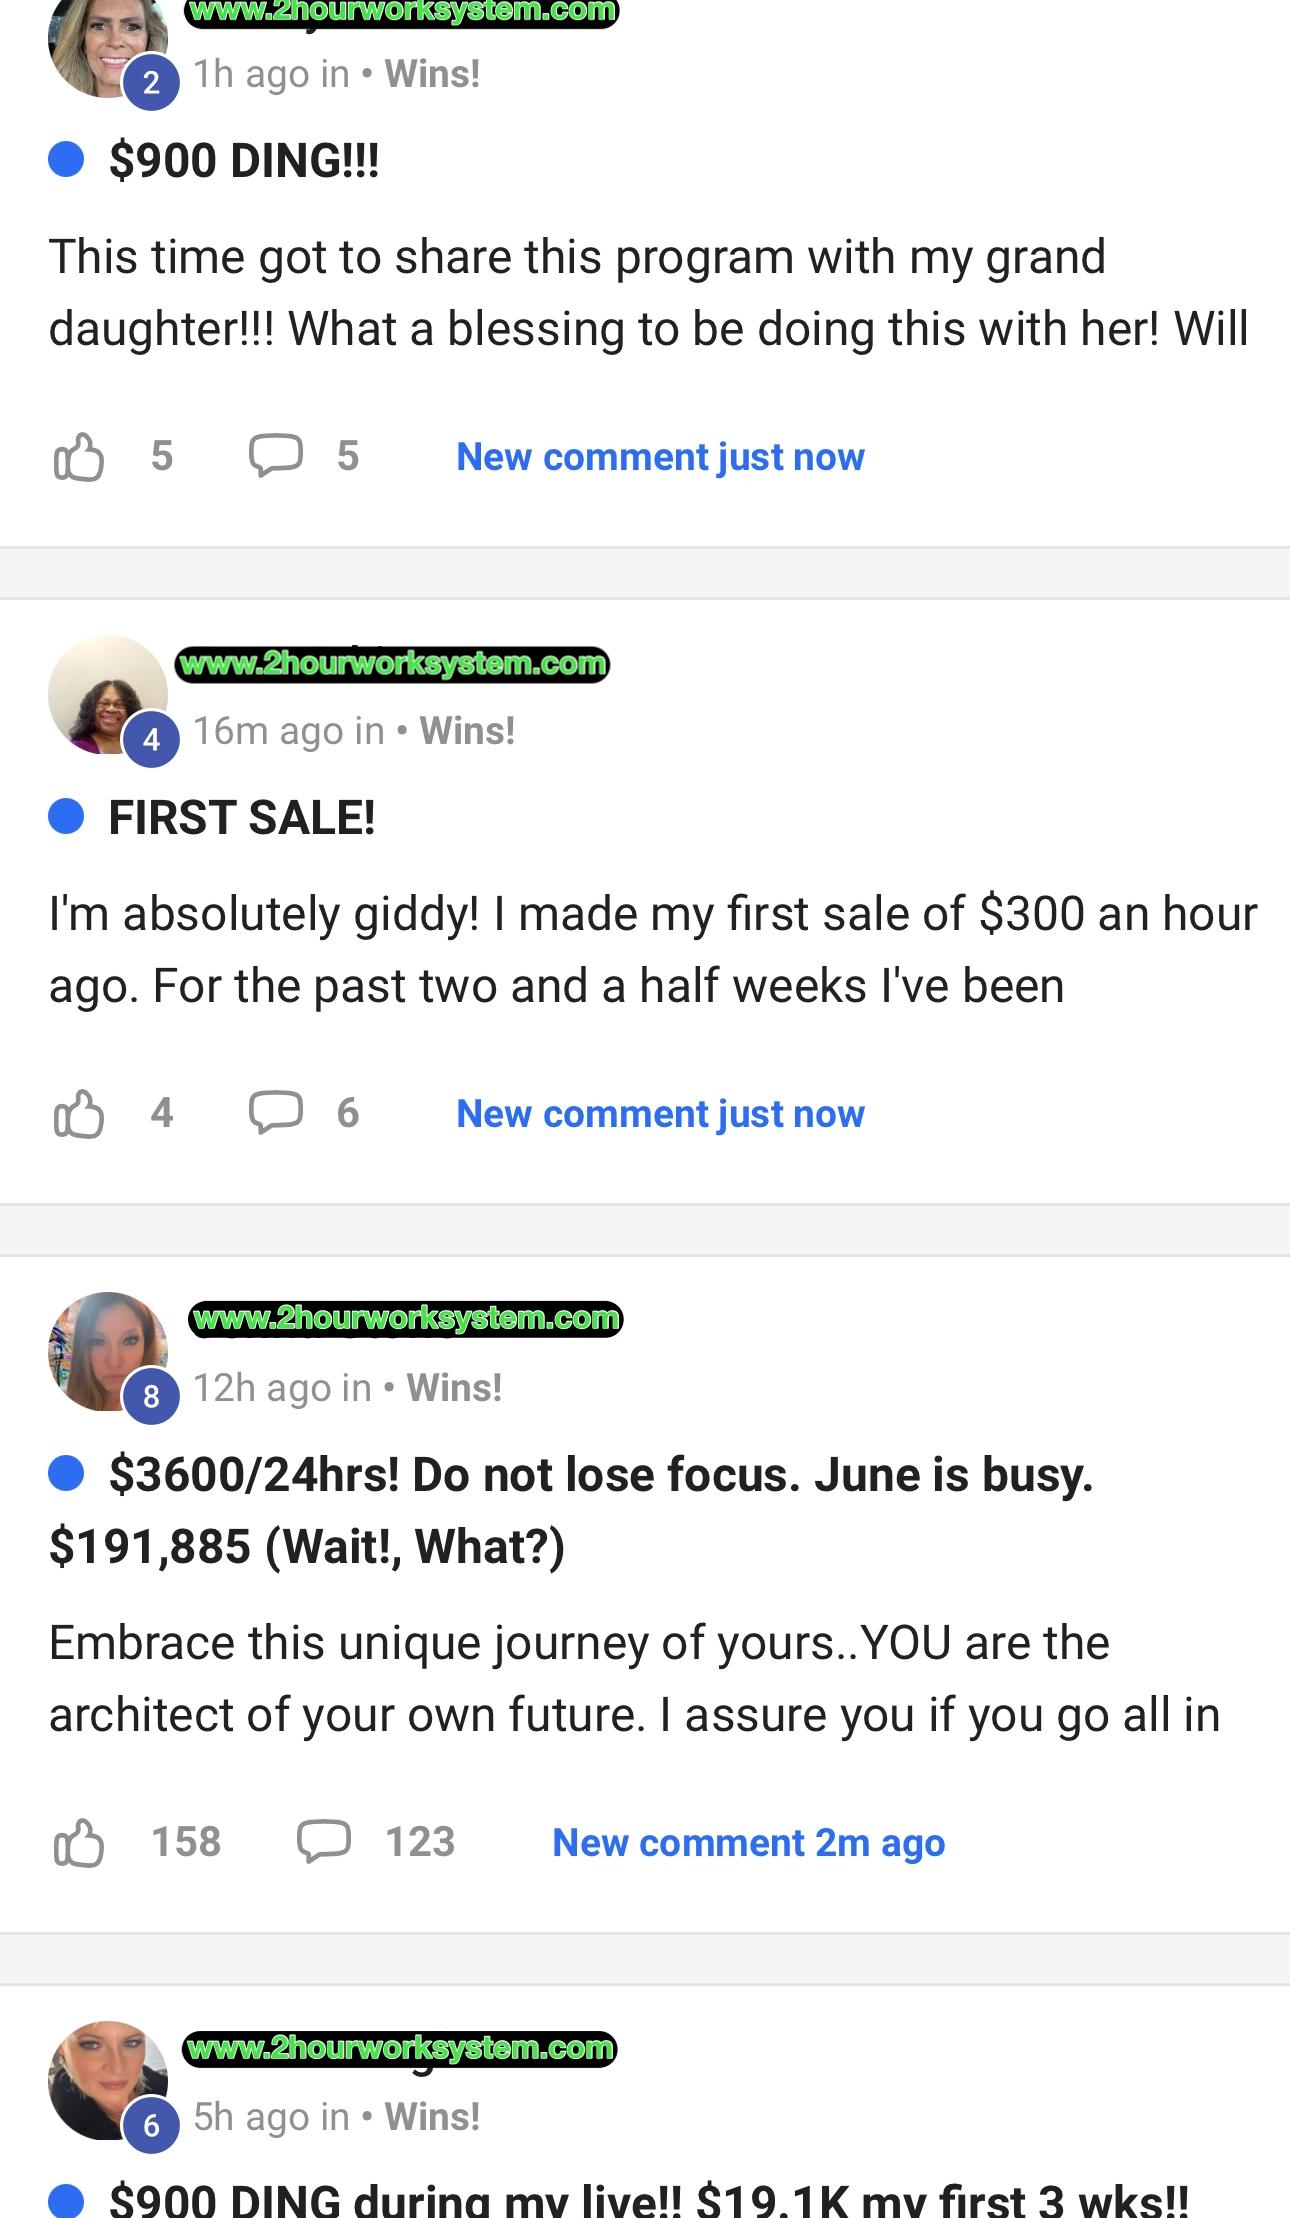
Task: Open profile photo of the 5h ago poster
Action: (x=100, y=2075)
